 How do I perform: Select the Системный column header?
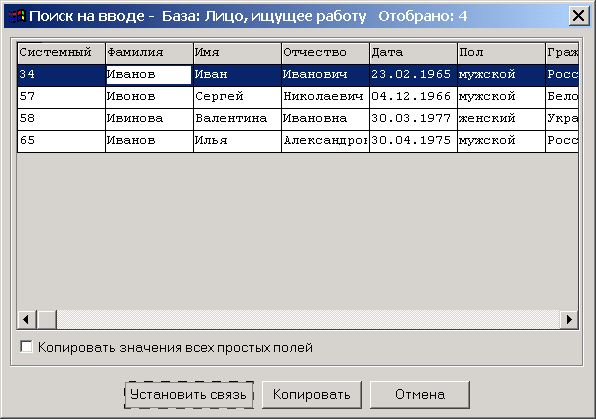pos(61,53)
